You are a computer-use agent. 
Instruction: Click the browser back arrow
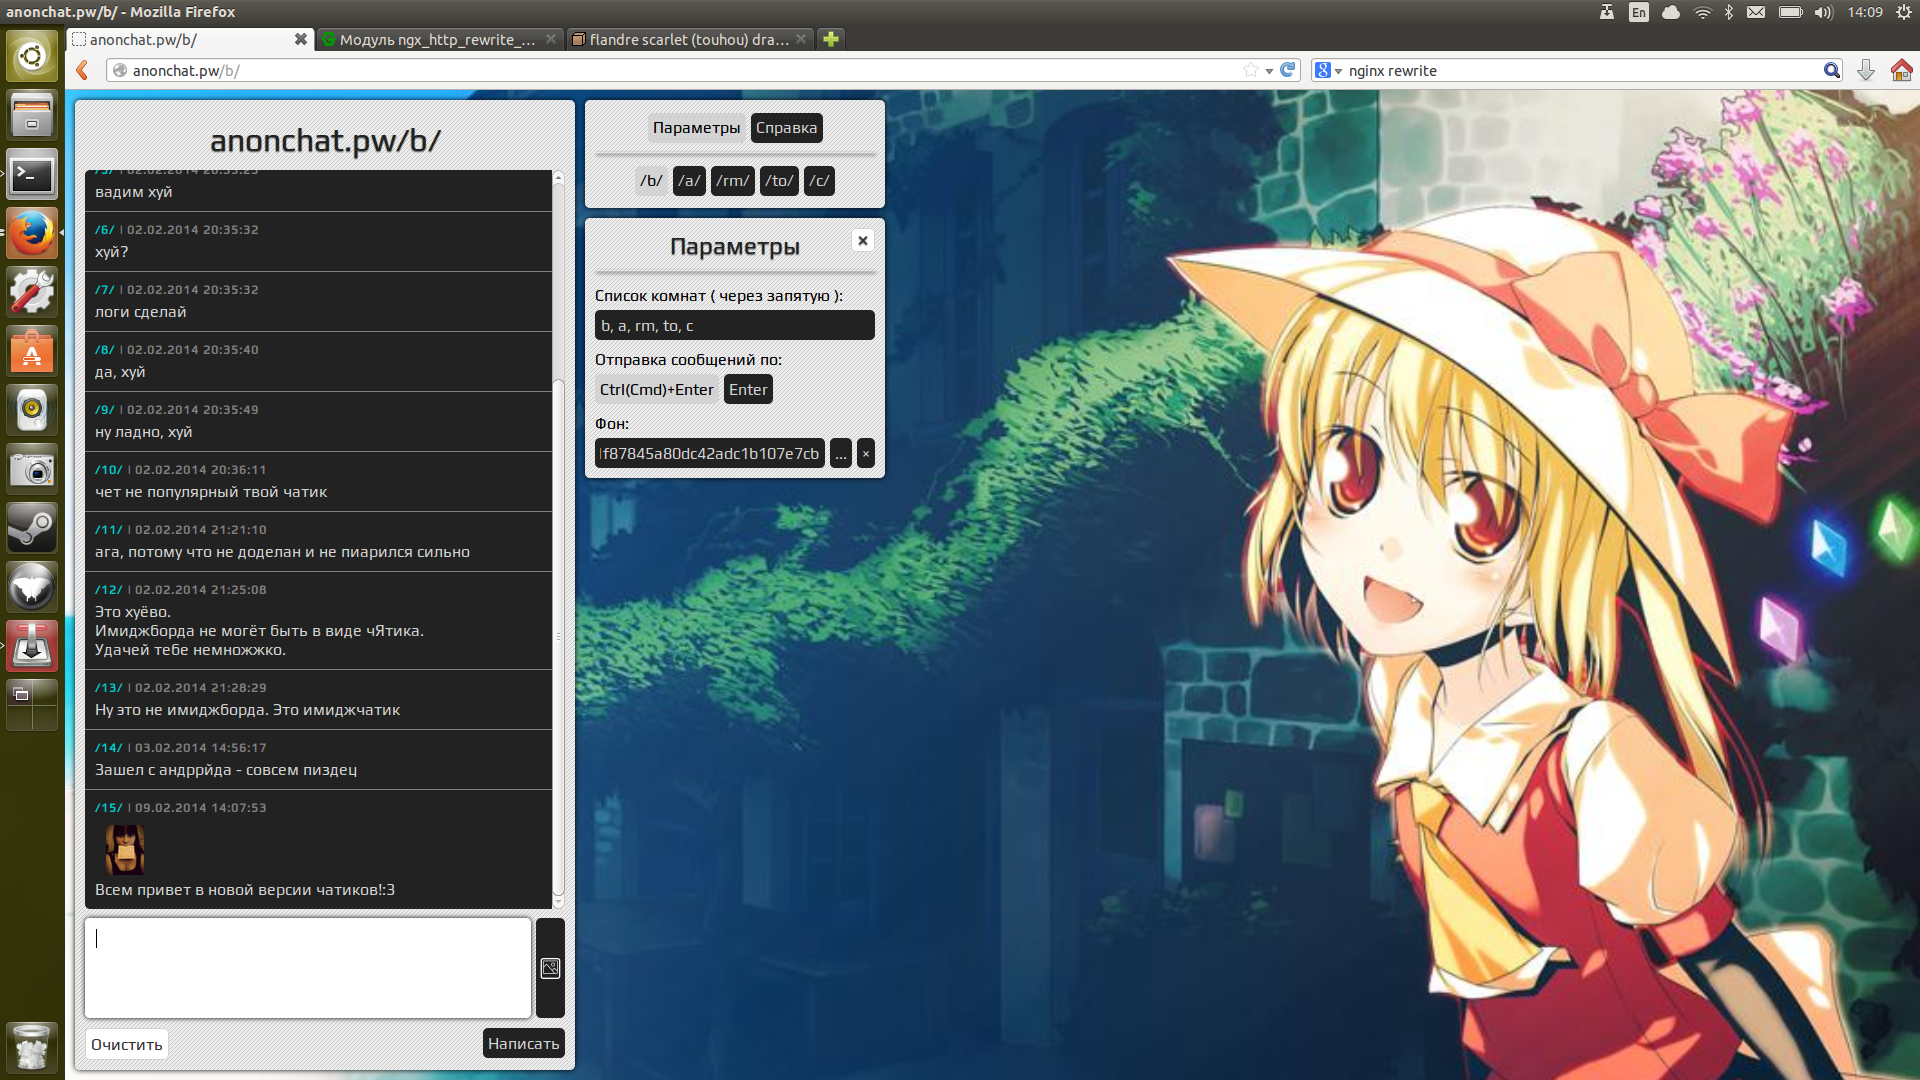point(83,70)
